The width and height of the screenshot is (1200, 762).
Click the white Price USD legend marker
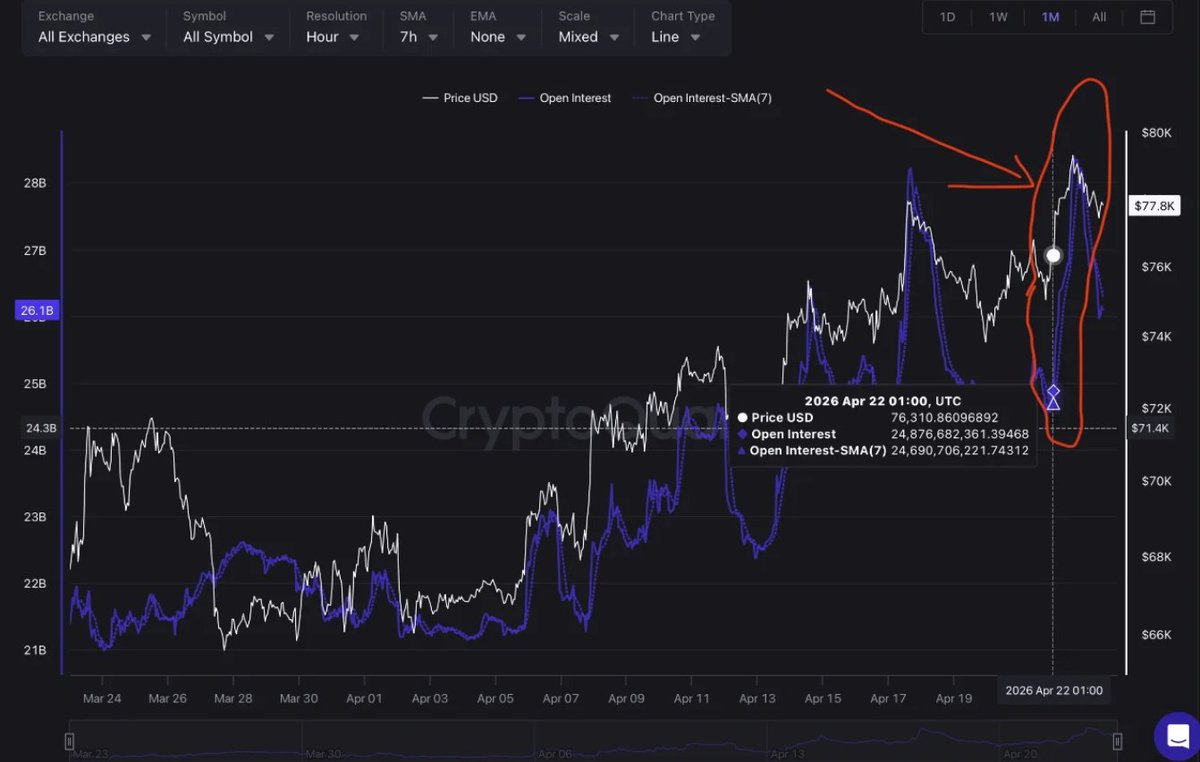pyautogui.click(x=429, y=98)
